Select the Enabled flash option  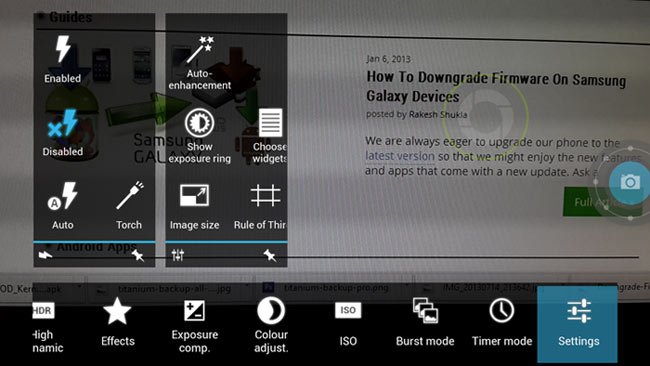pos(63,59)
